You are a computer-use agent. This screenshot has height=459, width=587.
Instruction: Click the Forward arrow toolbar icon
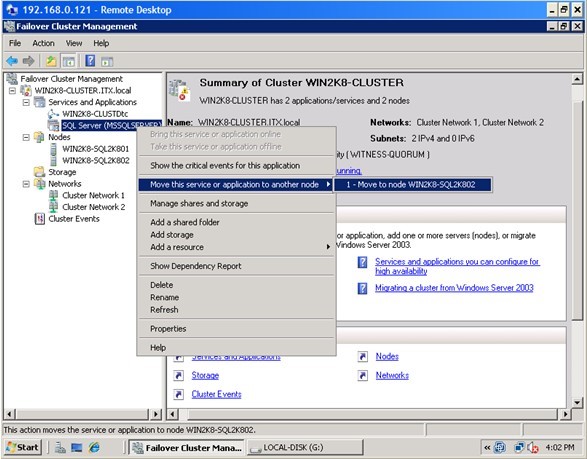click(x=28, y=61)
